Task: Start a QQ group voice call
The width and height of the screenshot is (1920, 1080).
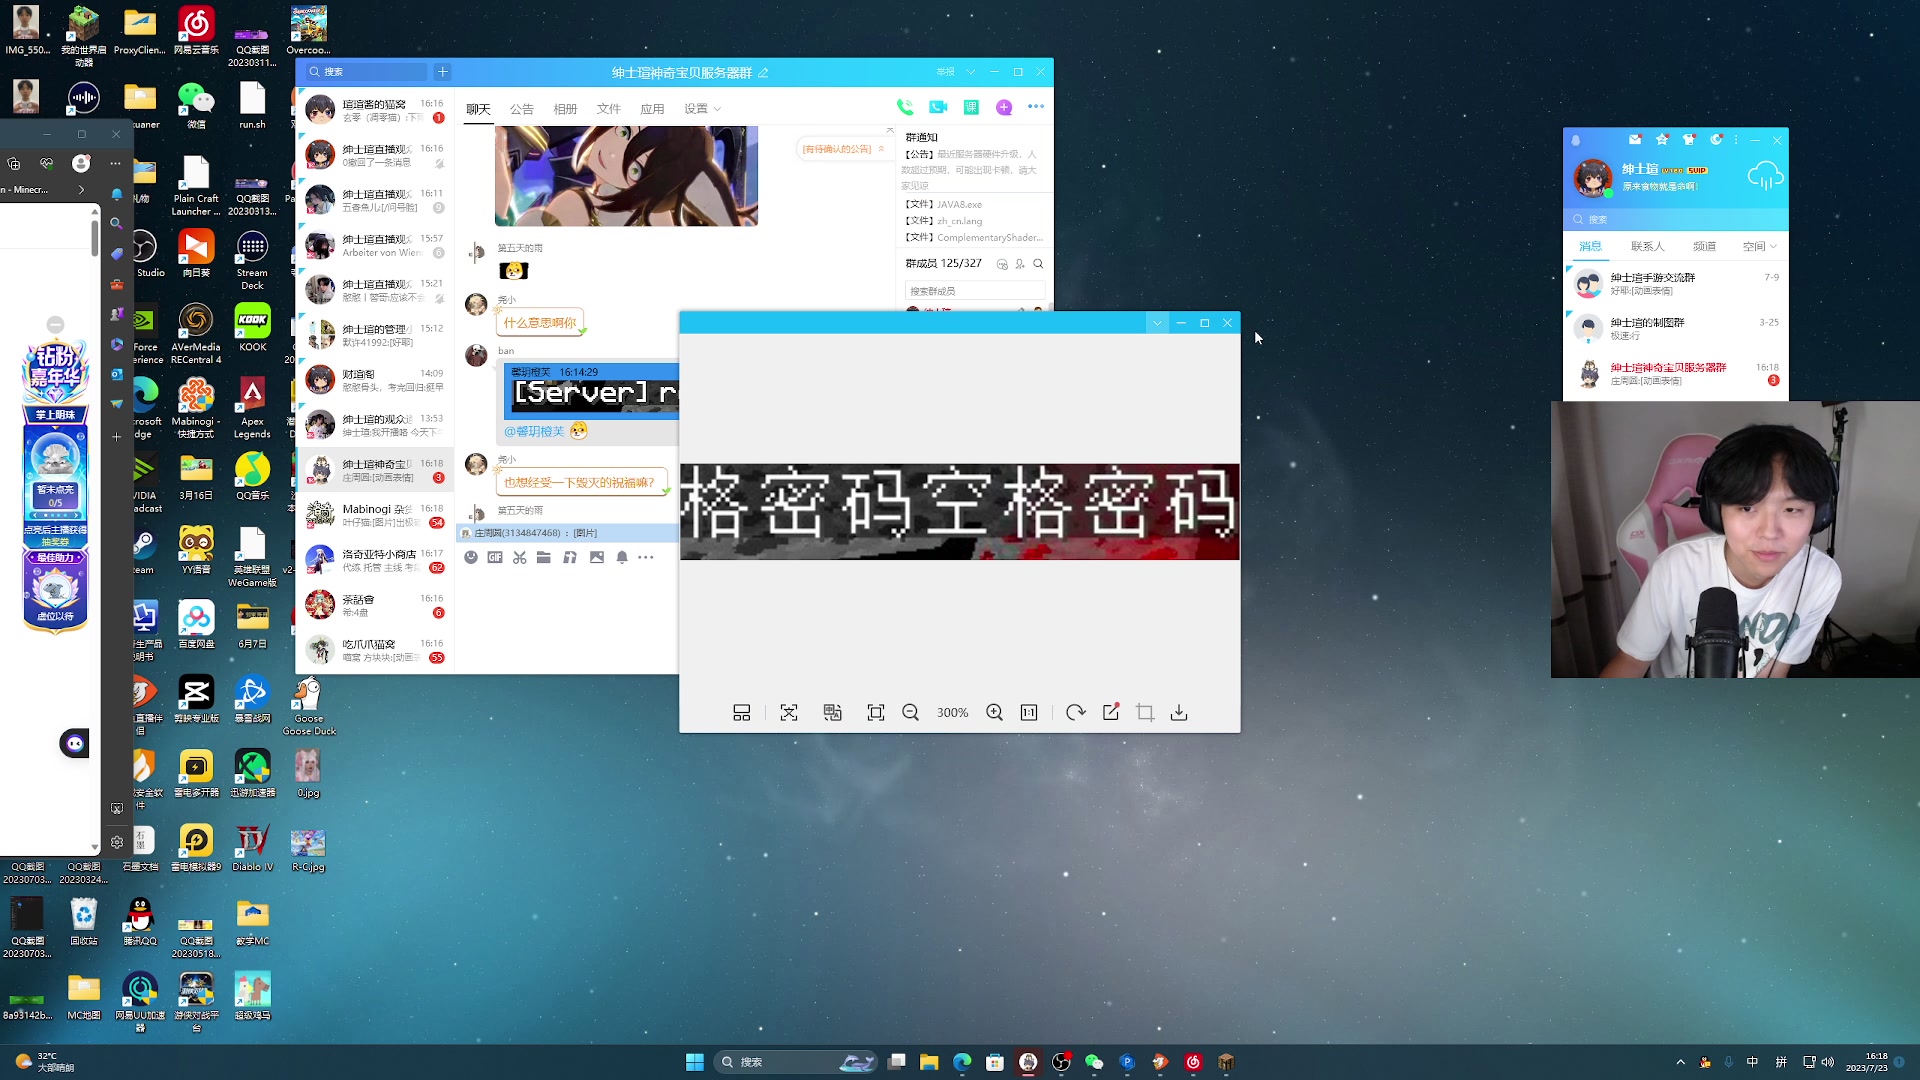Action: (905, 107)
